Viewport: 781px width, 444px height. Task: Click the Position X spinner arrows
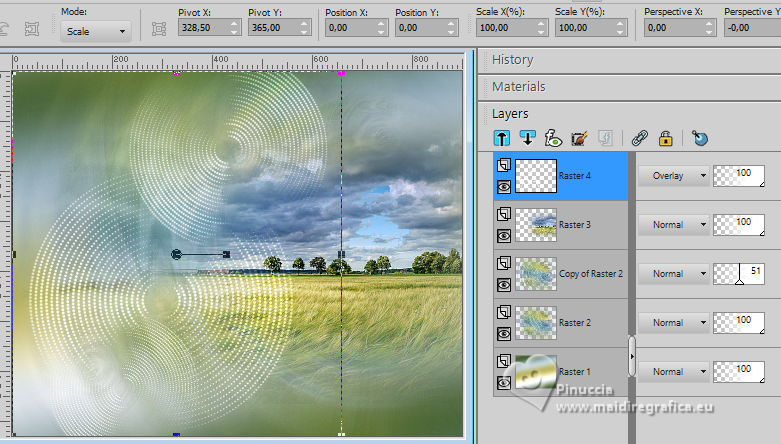pos(382,28)
